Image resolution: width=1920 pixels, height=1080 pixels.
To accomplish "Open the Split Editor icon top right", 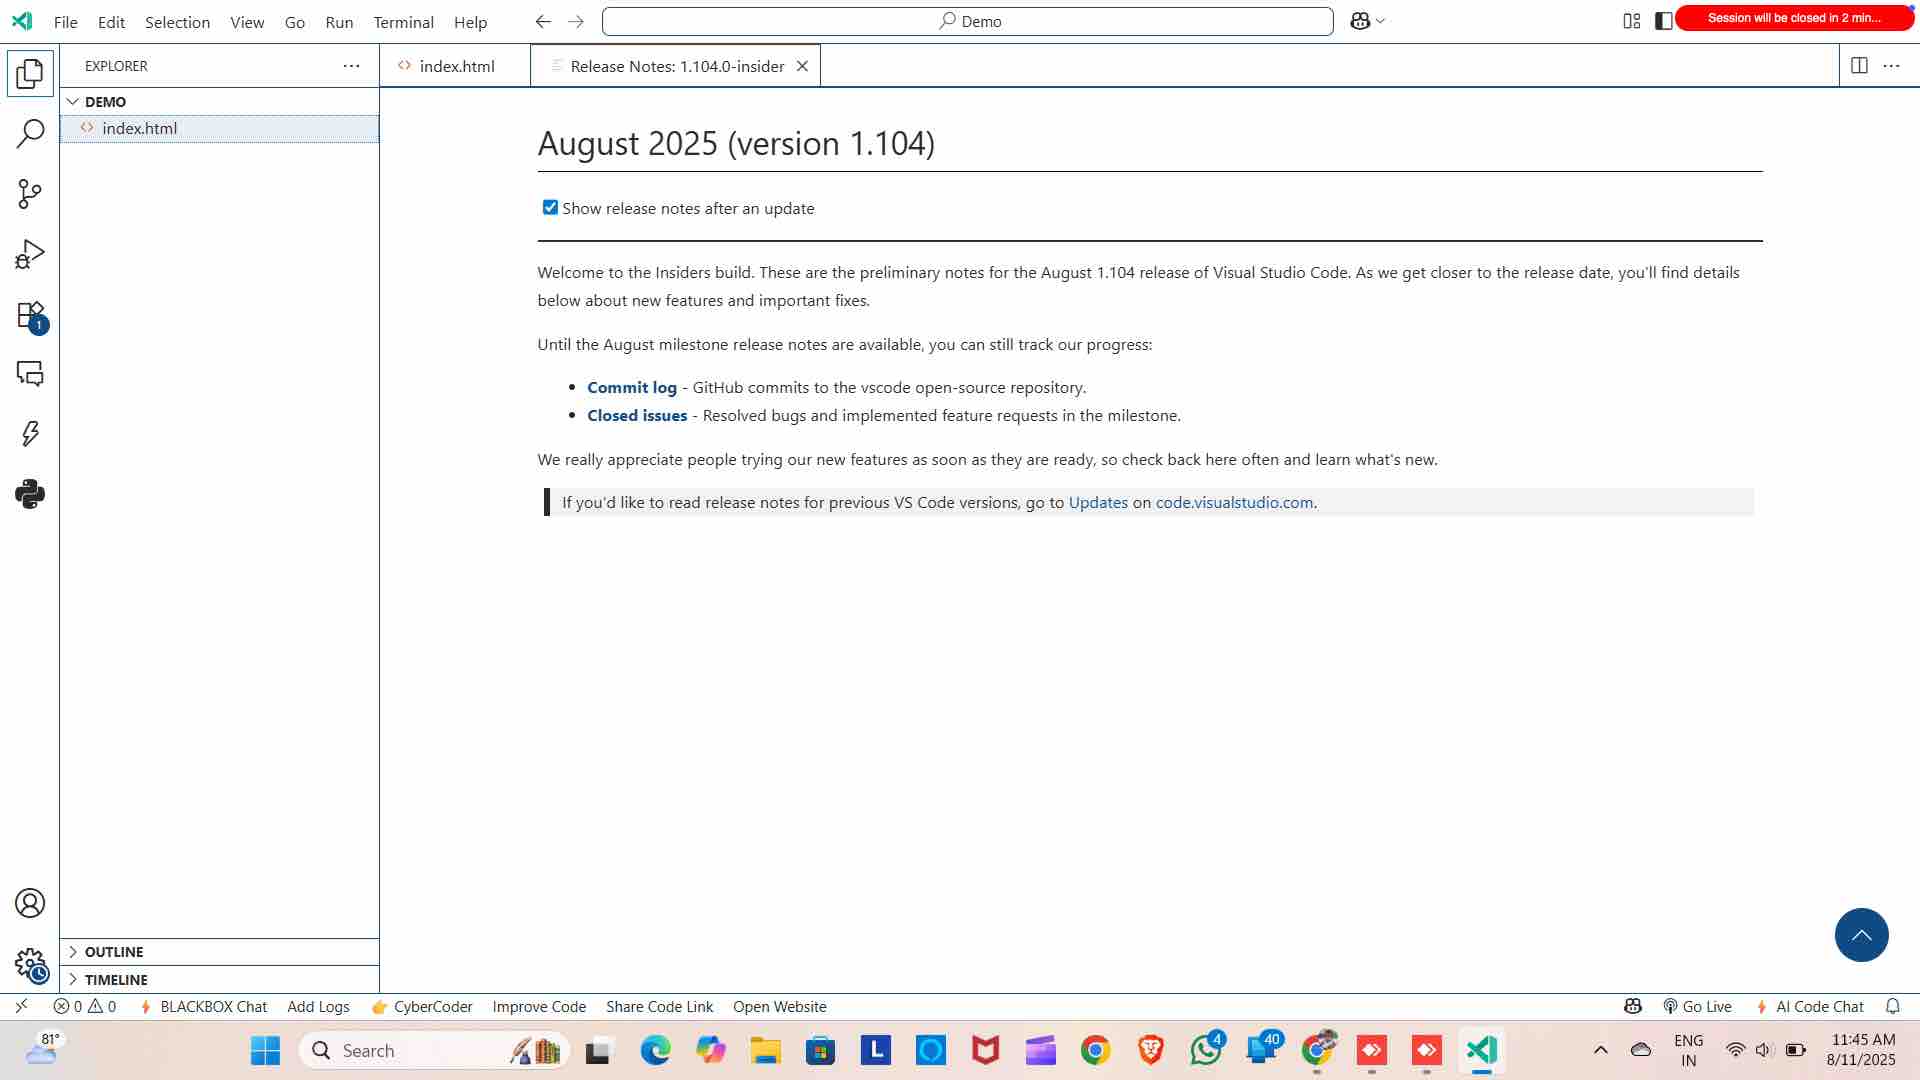I will click(x=1860, y=66).
